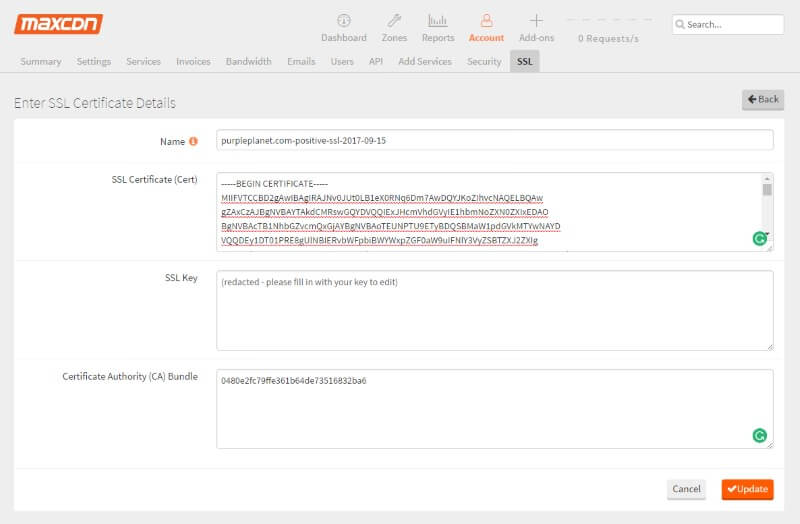
Task: Click the orange info icon beside Name
Action: tap(193, 141)
